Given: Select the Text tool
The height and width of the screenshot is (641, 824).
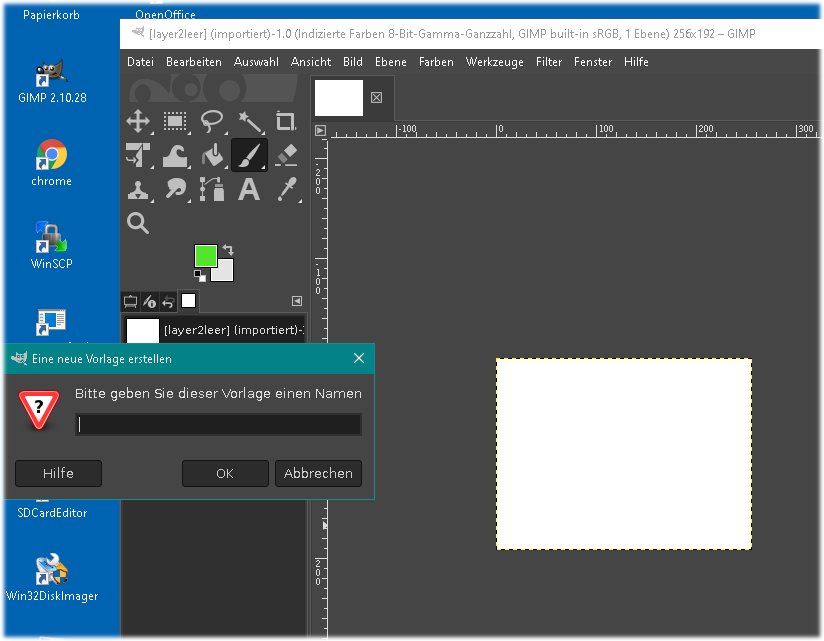Looking at the screenshot, I should click(249, 190).
